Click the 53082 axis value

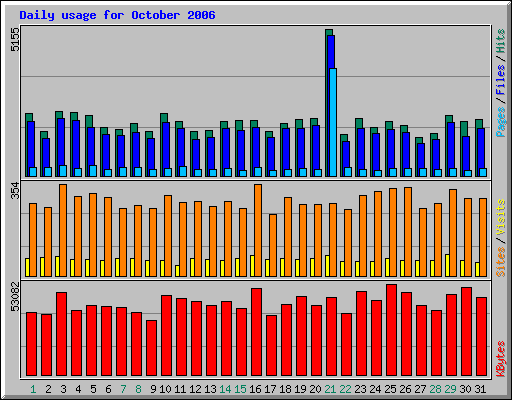[x=15, y=296]
